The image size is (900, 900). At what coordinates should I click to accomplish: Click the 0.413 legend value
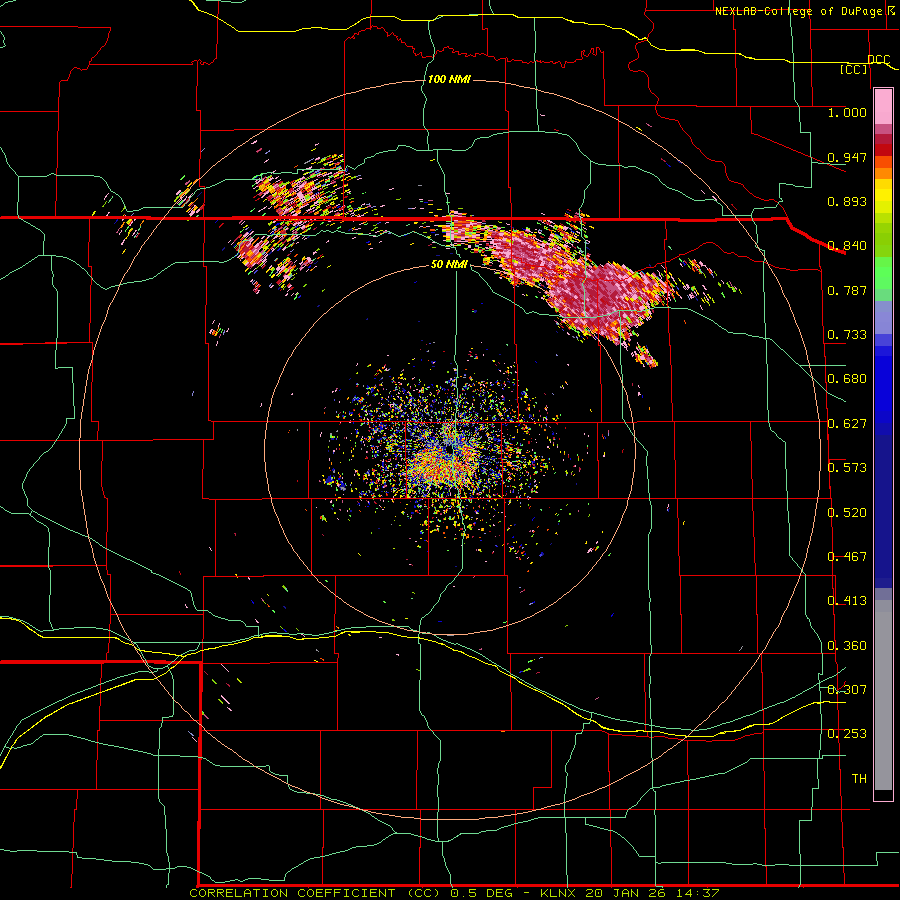(847, 600)
